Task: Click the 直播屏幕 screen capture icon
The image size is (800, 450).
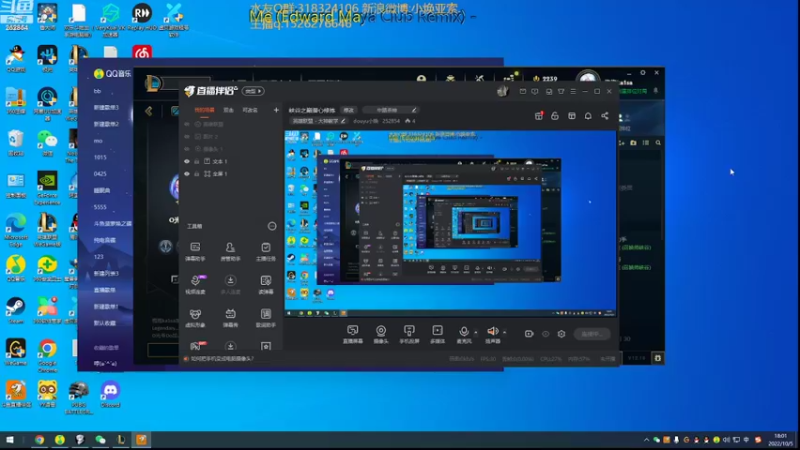Action: pos(353,334)
